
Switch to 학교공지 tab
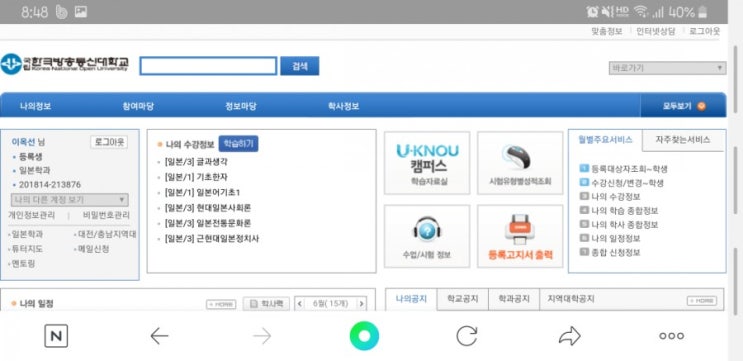[462, 299]
